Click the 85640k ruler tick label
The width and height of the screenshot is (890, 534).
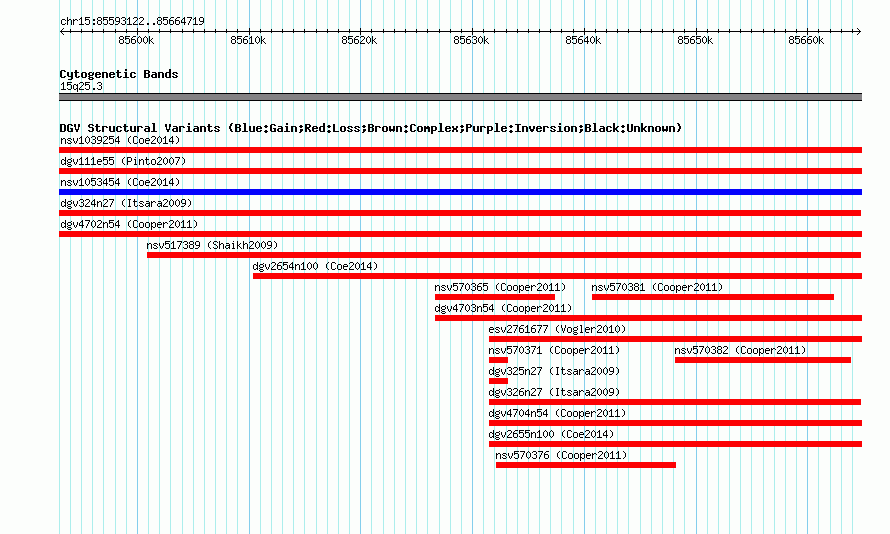click(583, 40)
